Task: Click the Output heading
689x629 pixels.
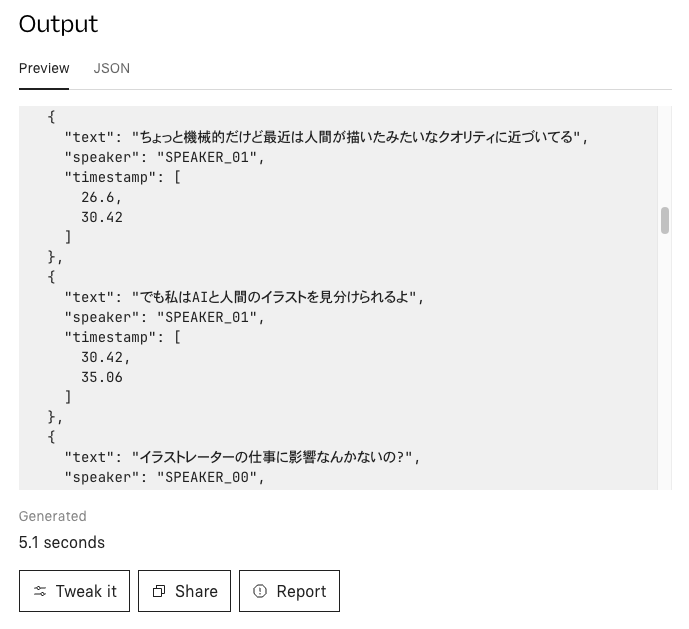Action: (x=59, y=24)
